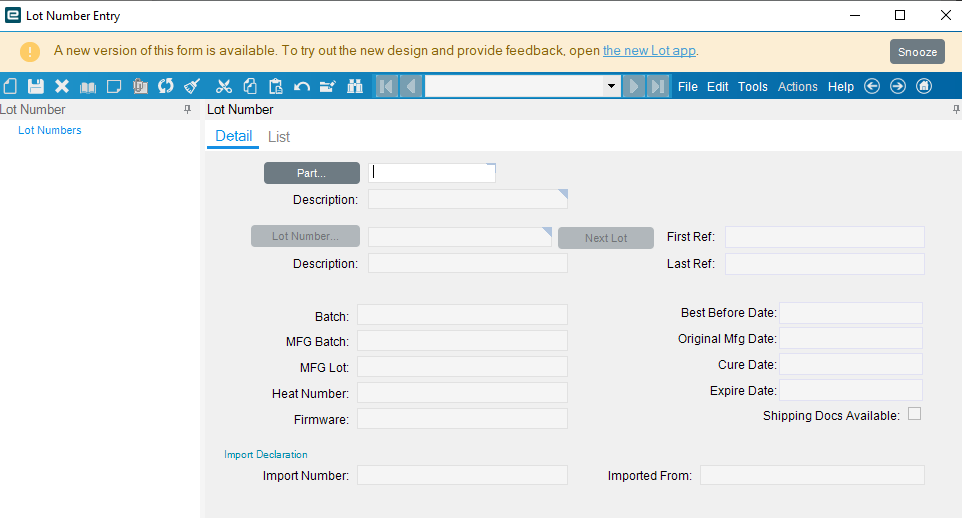Viewport: 962px width, 518px height.
Task: Click the Home circled house icon
Action: point(924,87)
